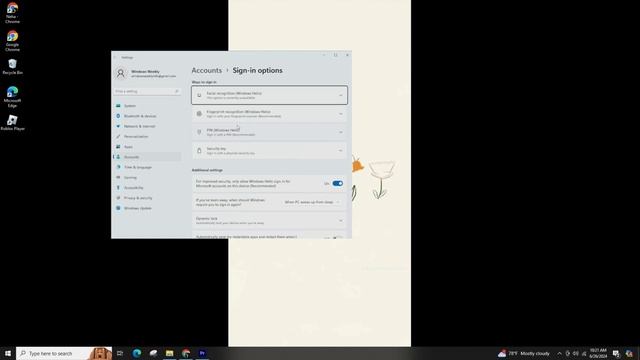Show hidden system tray icons
The image size is (640, 360).
coord(560,353)
